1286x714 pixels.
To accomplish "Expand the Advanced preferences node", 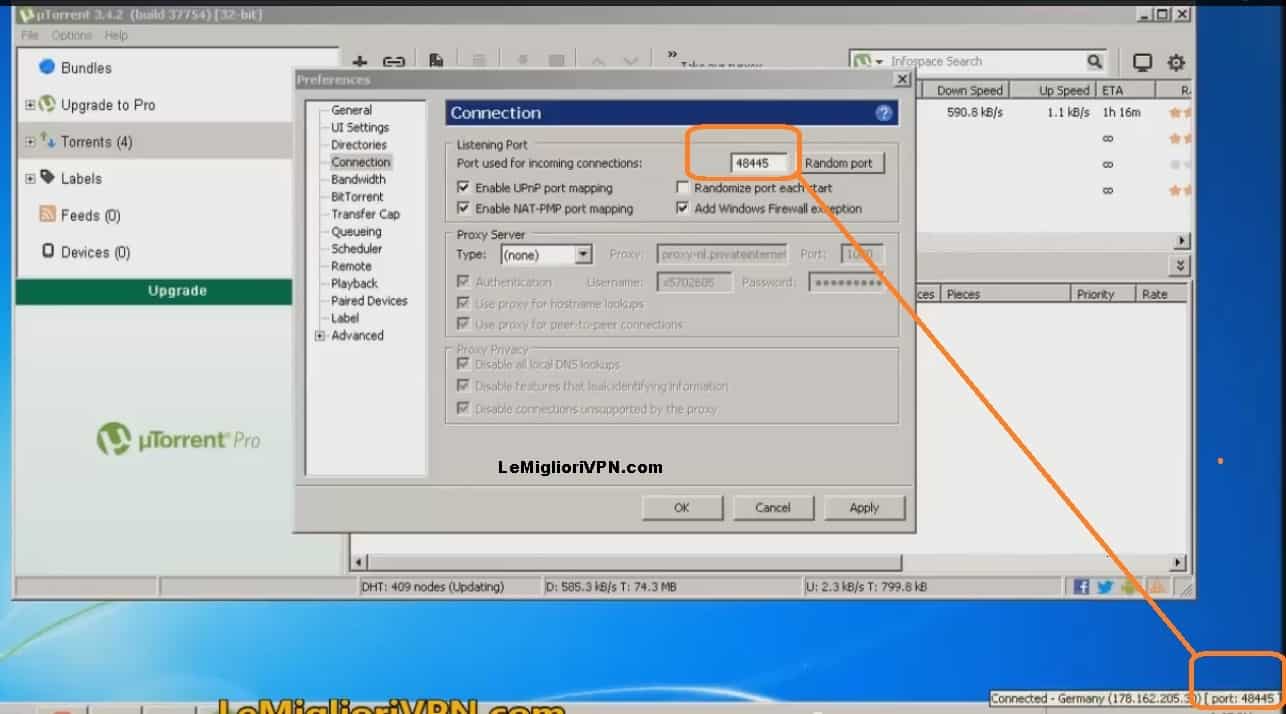I will coord(320,336).
